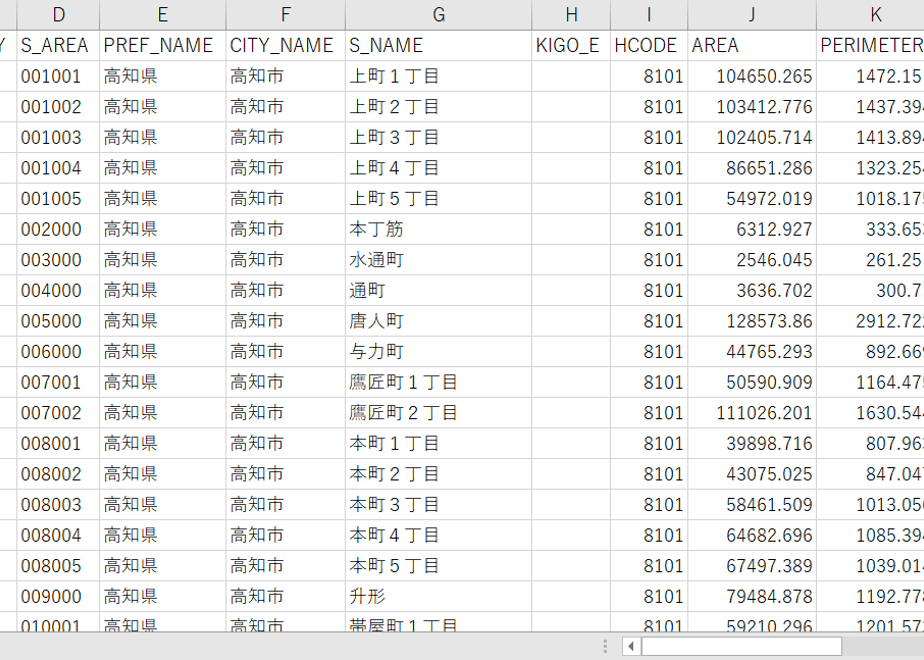Click the cell 唐人町
924x660 pixels.
click(x=438, y=321)
